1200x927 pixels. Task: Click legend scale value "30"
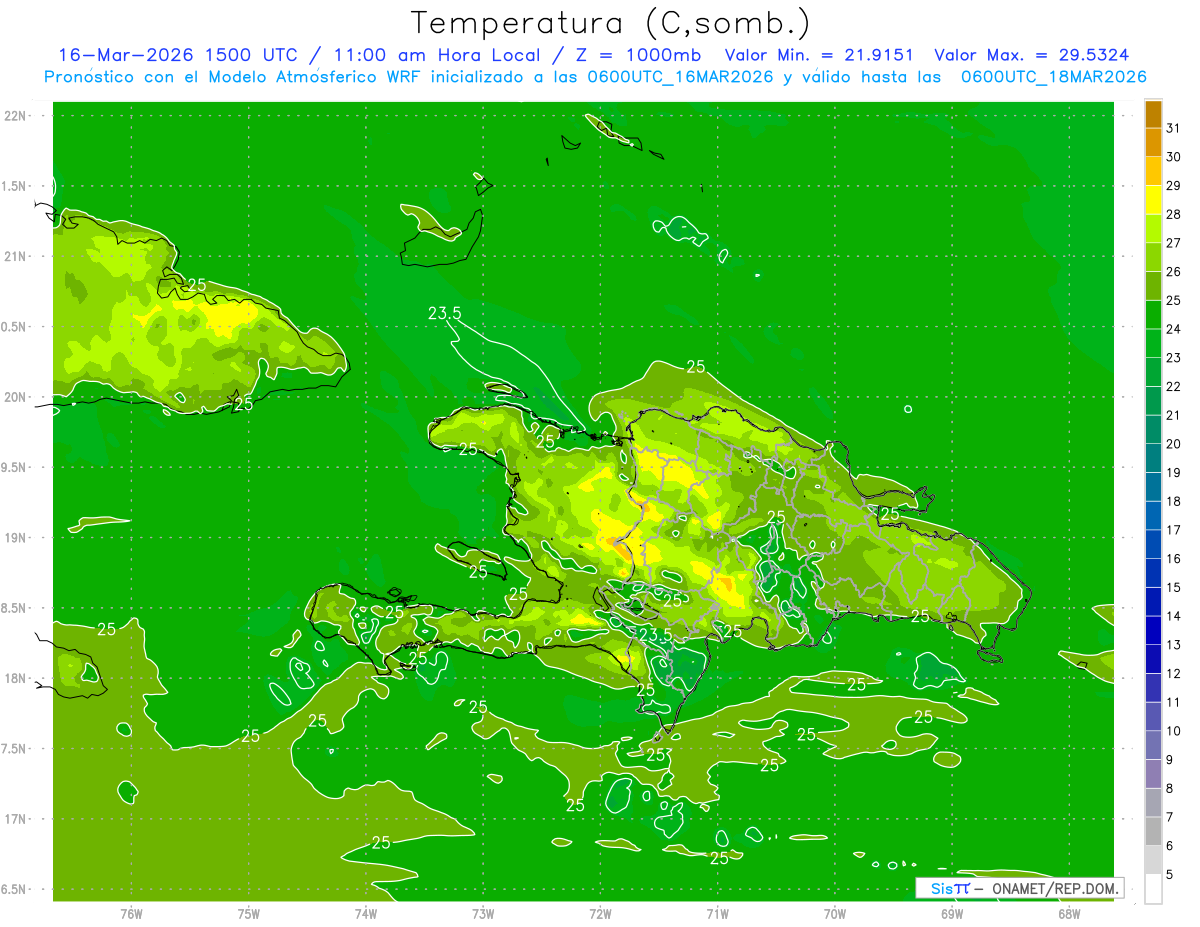click(1174, 157)
